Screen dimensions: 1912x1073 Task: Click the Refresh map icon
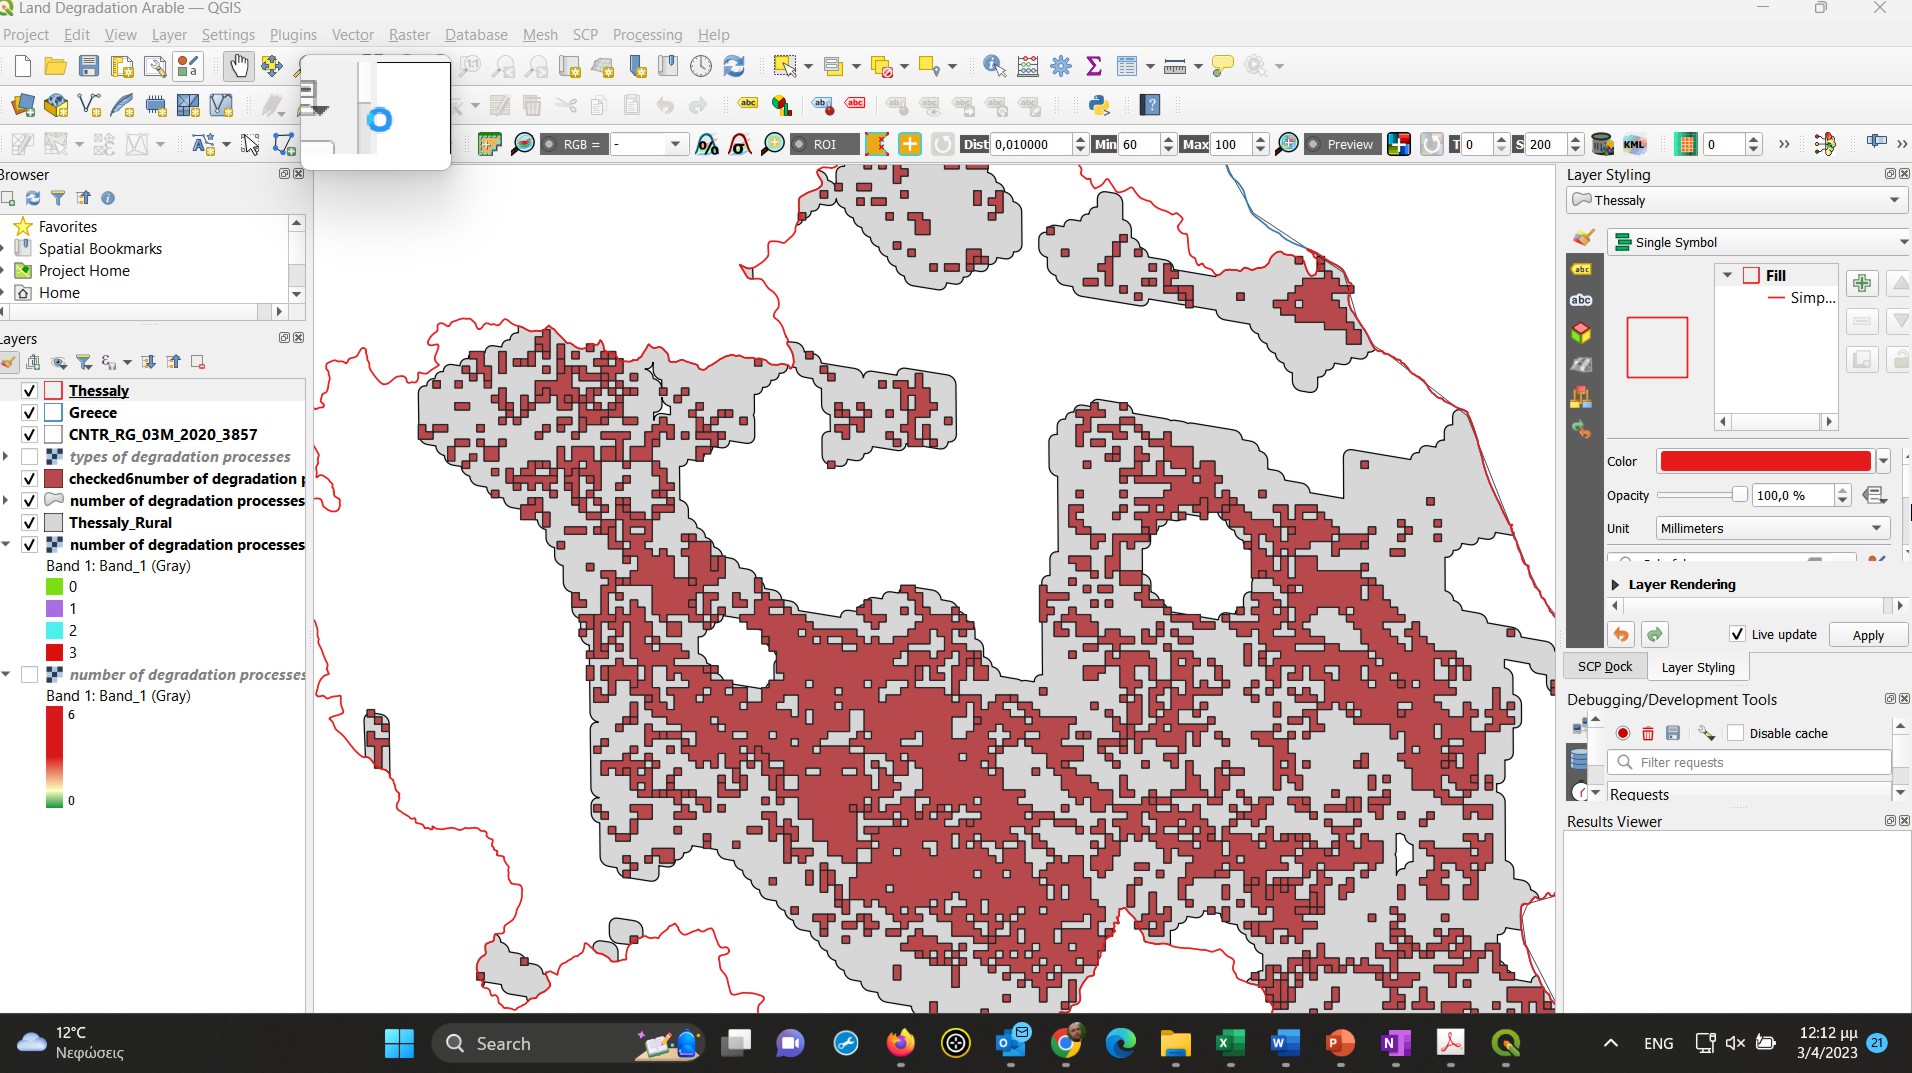[734, 66]
